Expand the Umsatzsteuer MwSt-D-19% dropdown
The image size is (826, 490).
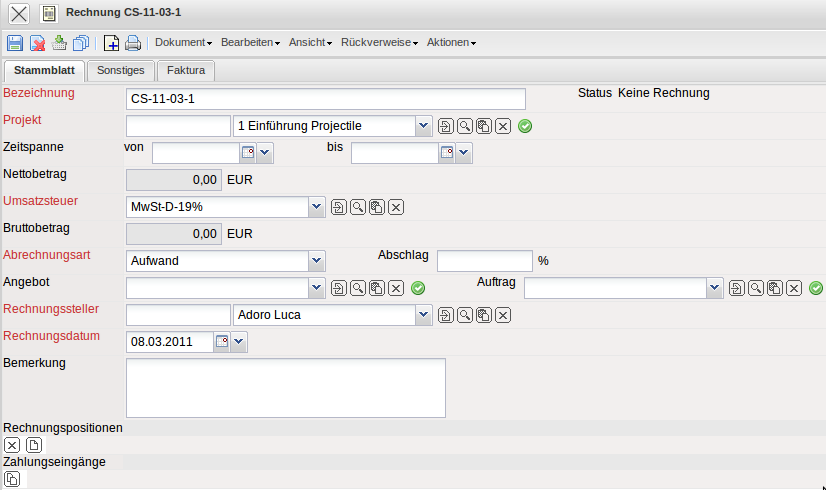point(317,207)
